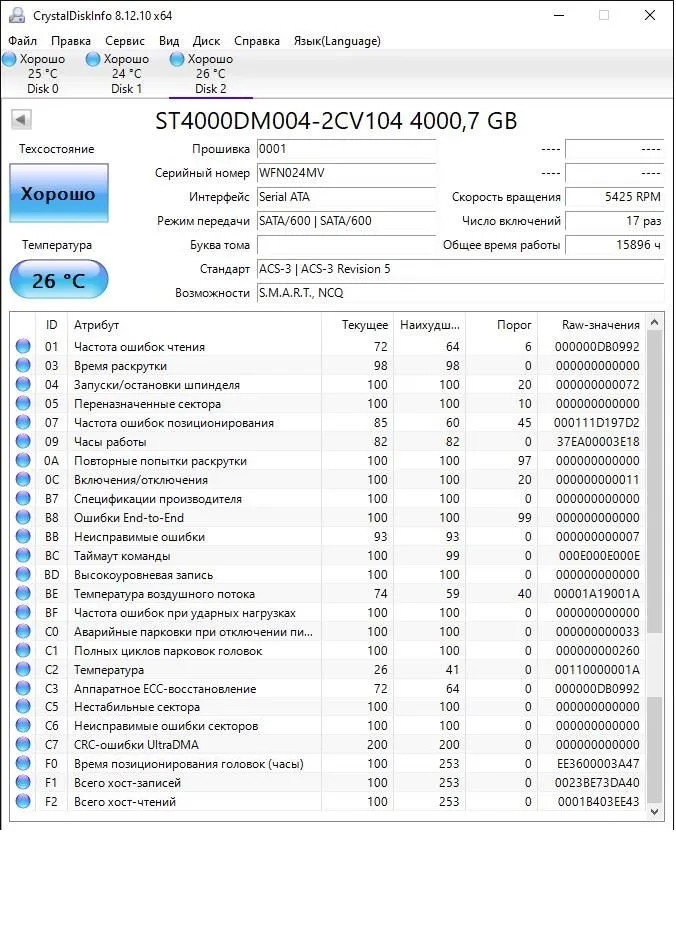Click the Хорошо health status button

point(59,193)
